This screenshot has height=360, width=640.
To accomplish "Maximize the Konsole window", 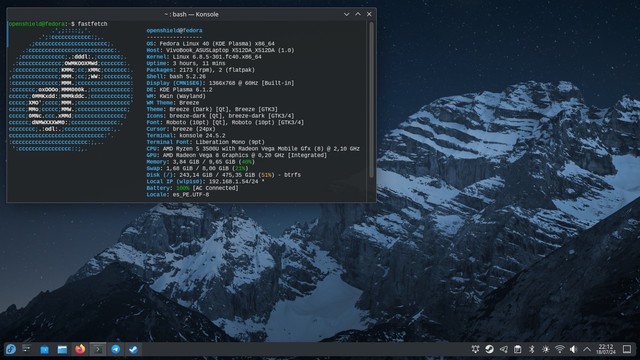I will click(358, 14).
